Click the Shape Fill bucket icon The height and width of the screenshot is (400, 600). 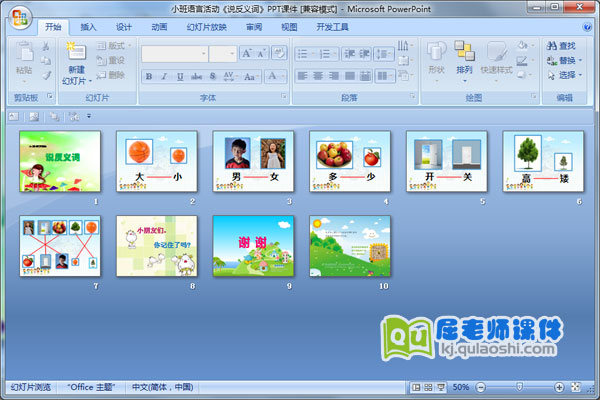pyautogui.click(x=522, y=46)
